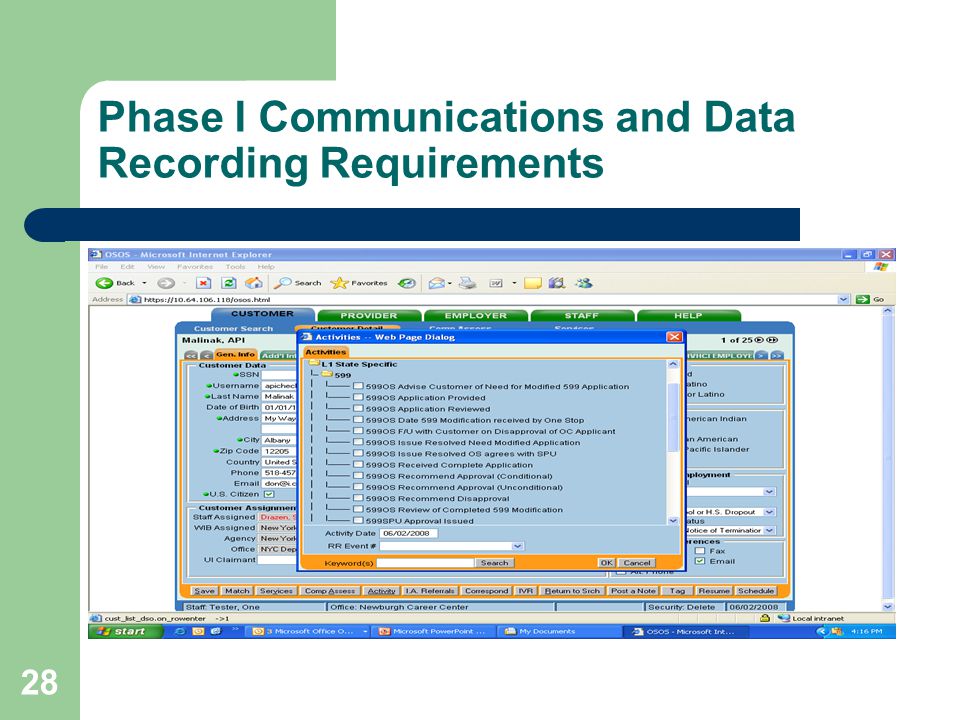
Task: Check 599OS Issue Resolved OS agrees with SPU
Action: (x=358, y=454)
